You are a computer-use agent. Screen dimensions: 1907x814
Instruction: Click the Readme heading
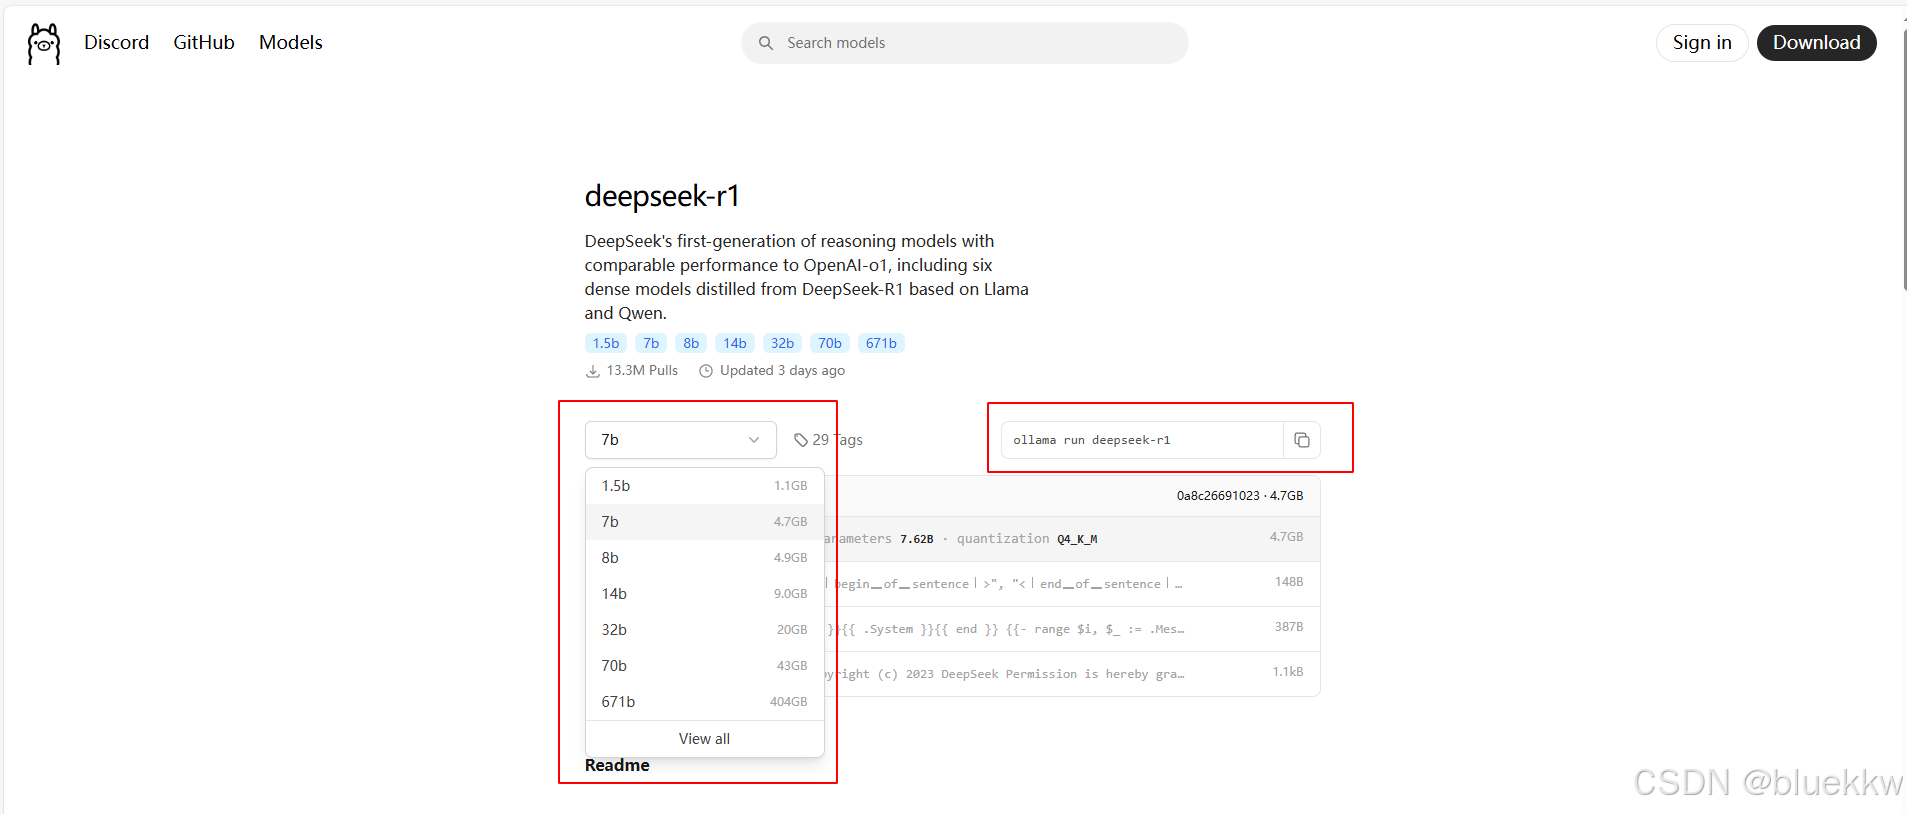[x=617, y=765]
